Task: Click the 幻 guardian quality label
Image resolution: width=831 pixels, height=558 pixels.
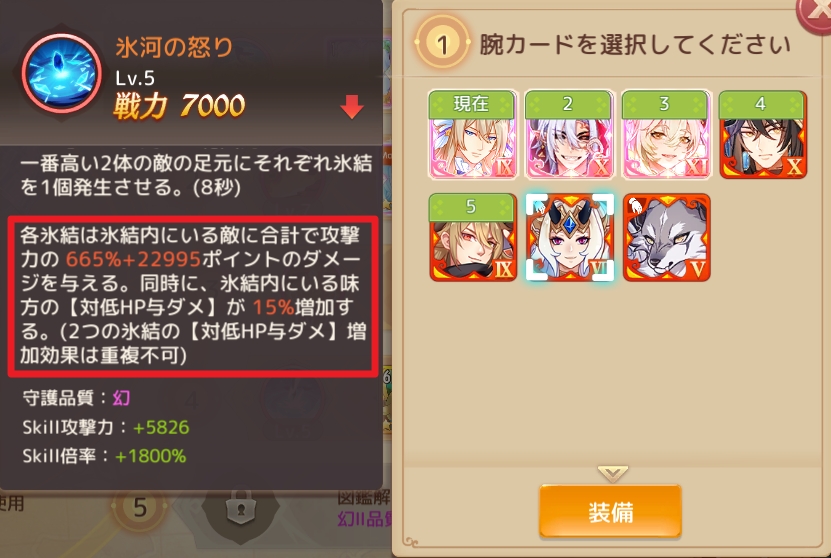Action: [x=121, y=397]
